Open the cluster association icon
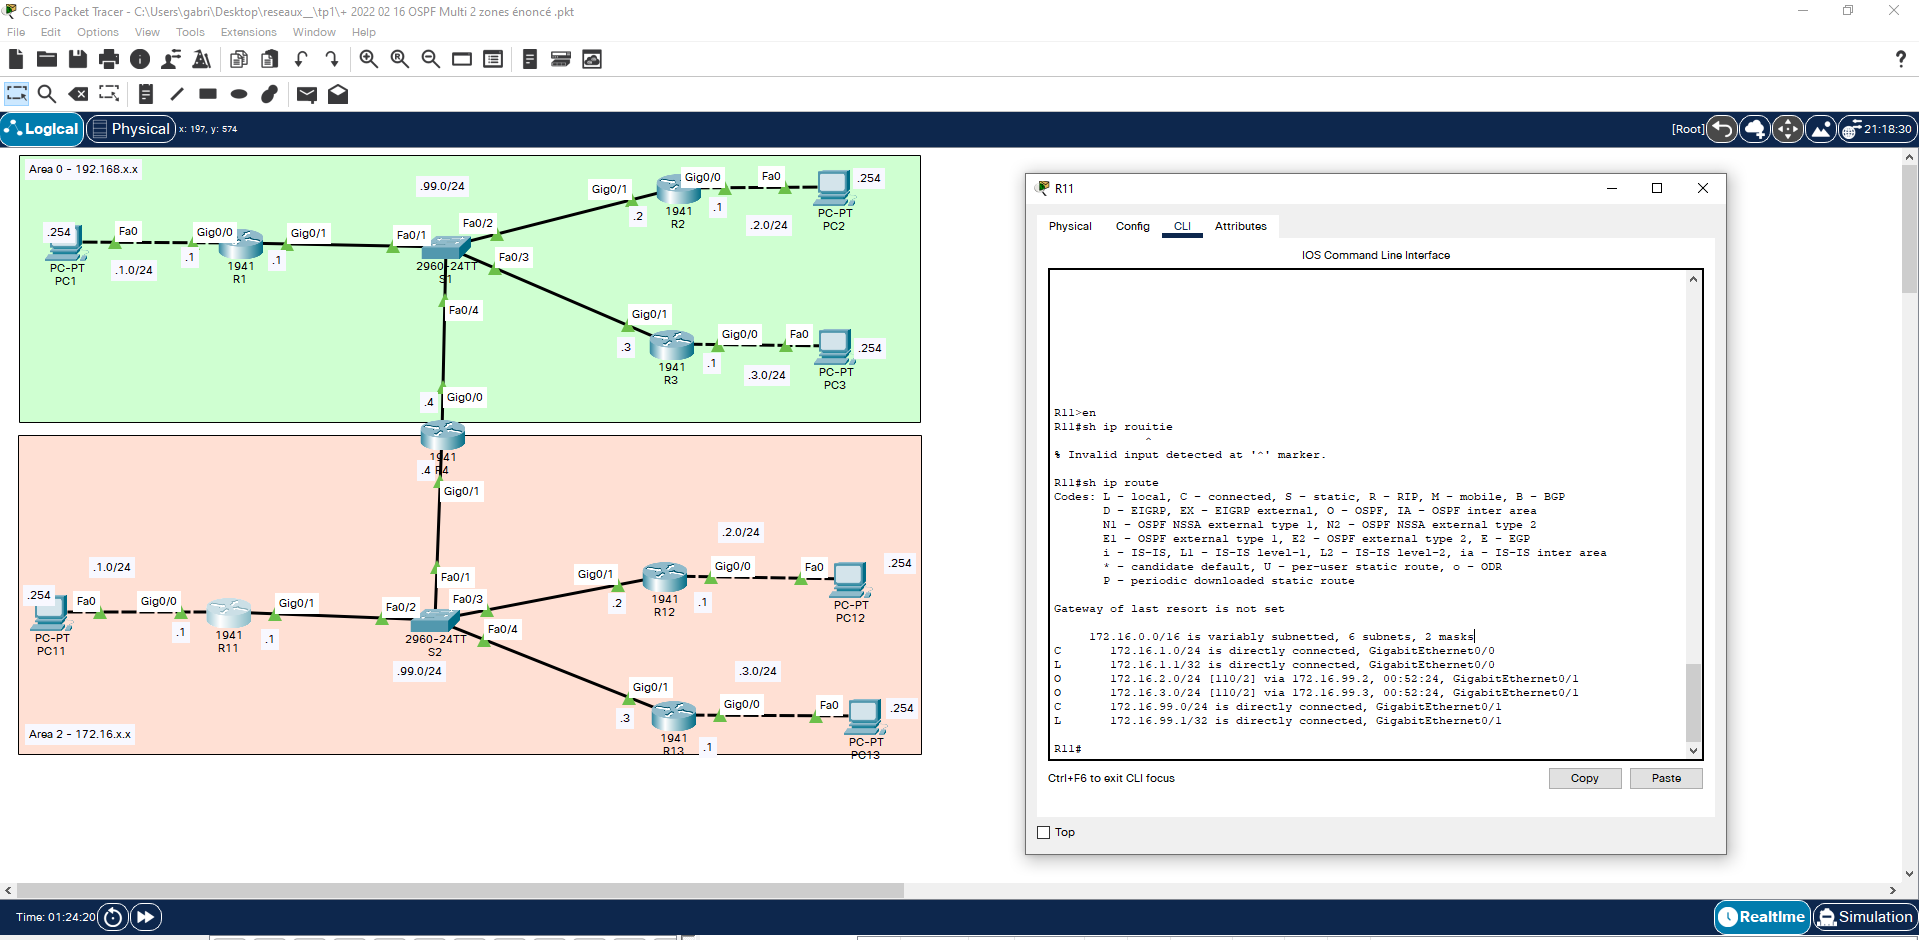The width and height of the screenshot is (1919, 940). click(561, 59)
